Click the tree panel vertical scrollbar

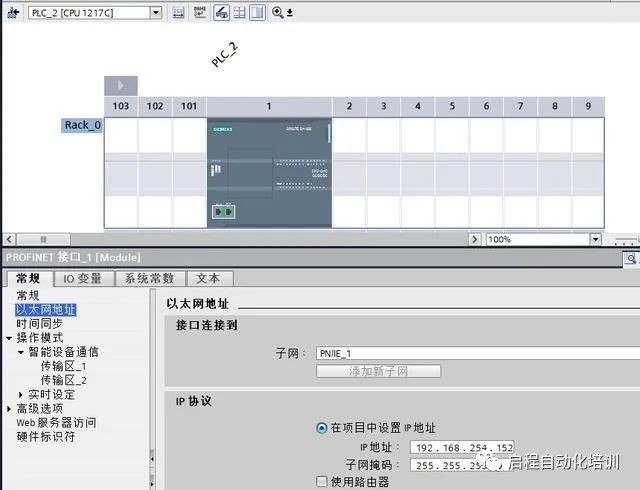click(x=153, y=389)
